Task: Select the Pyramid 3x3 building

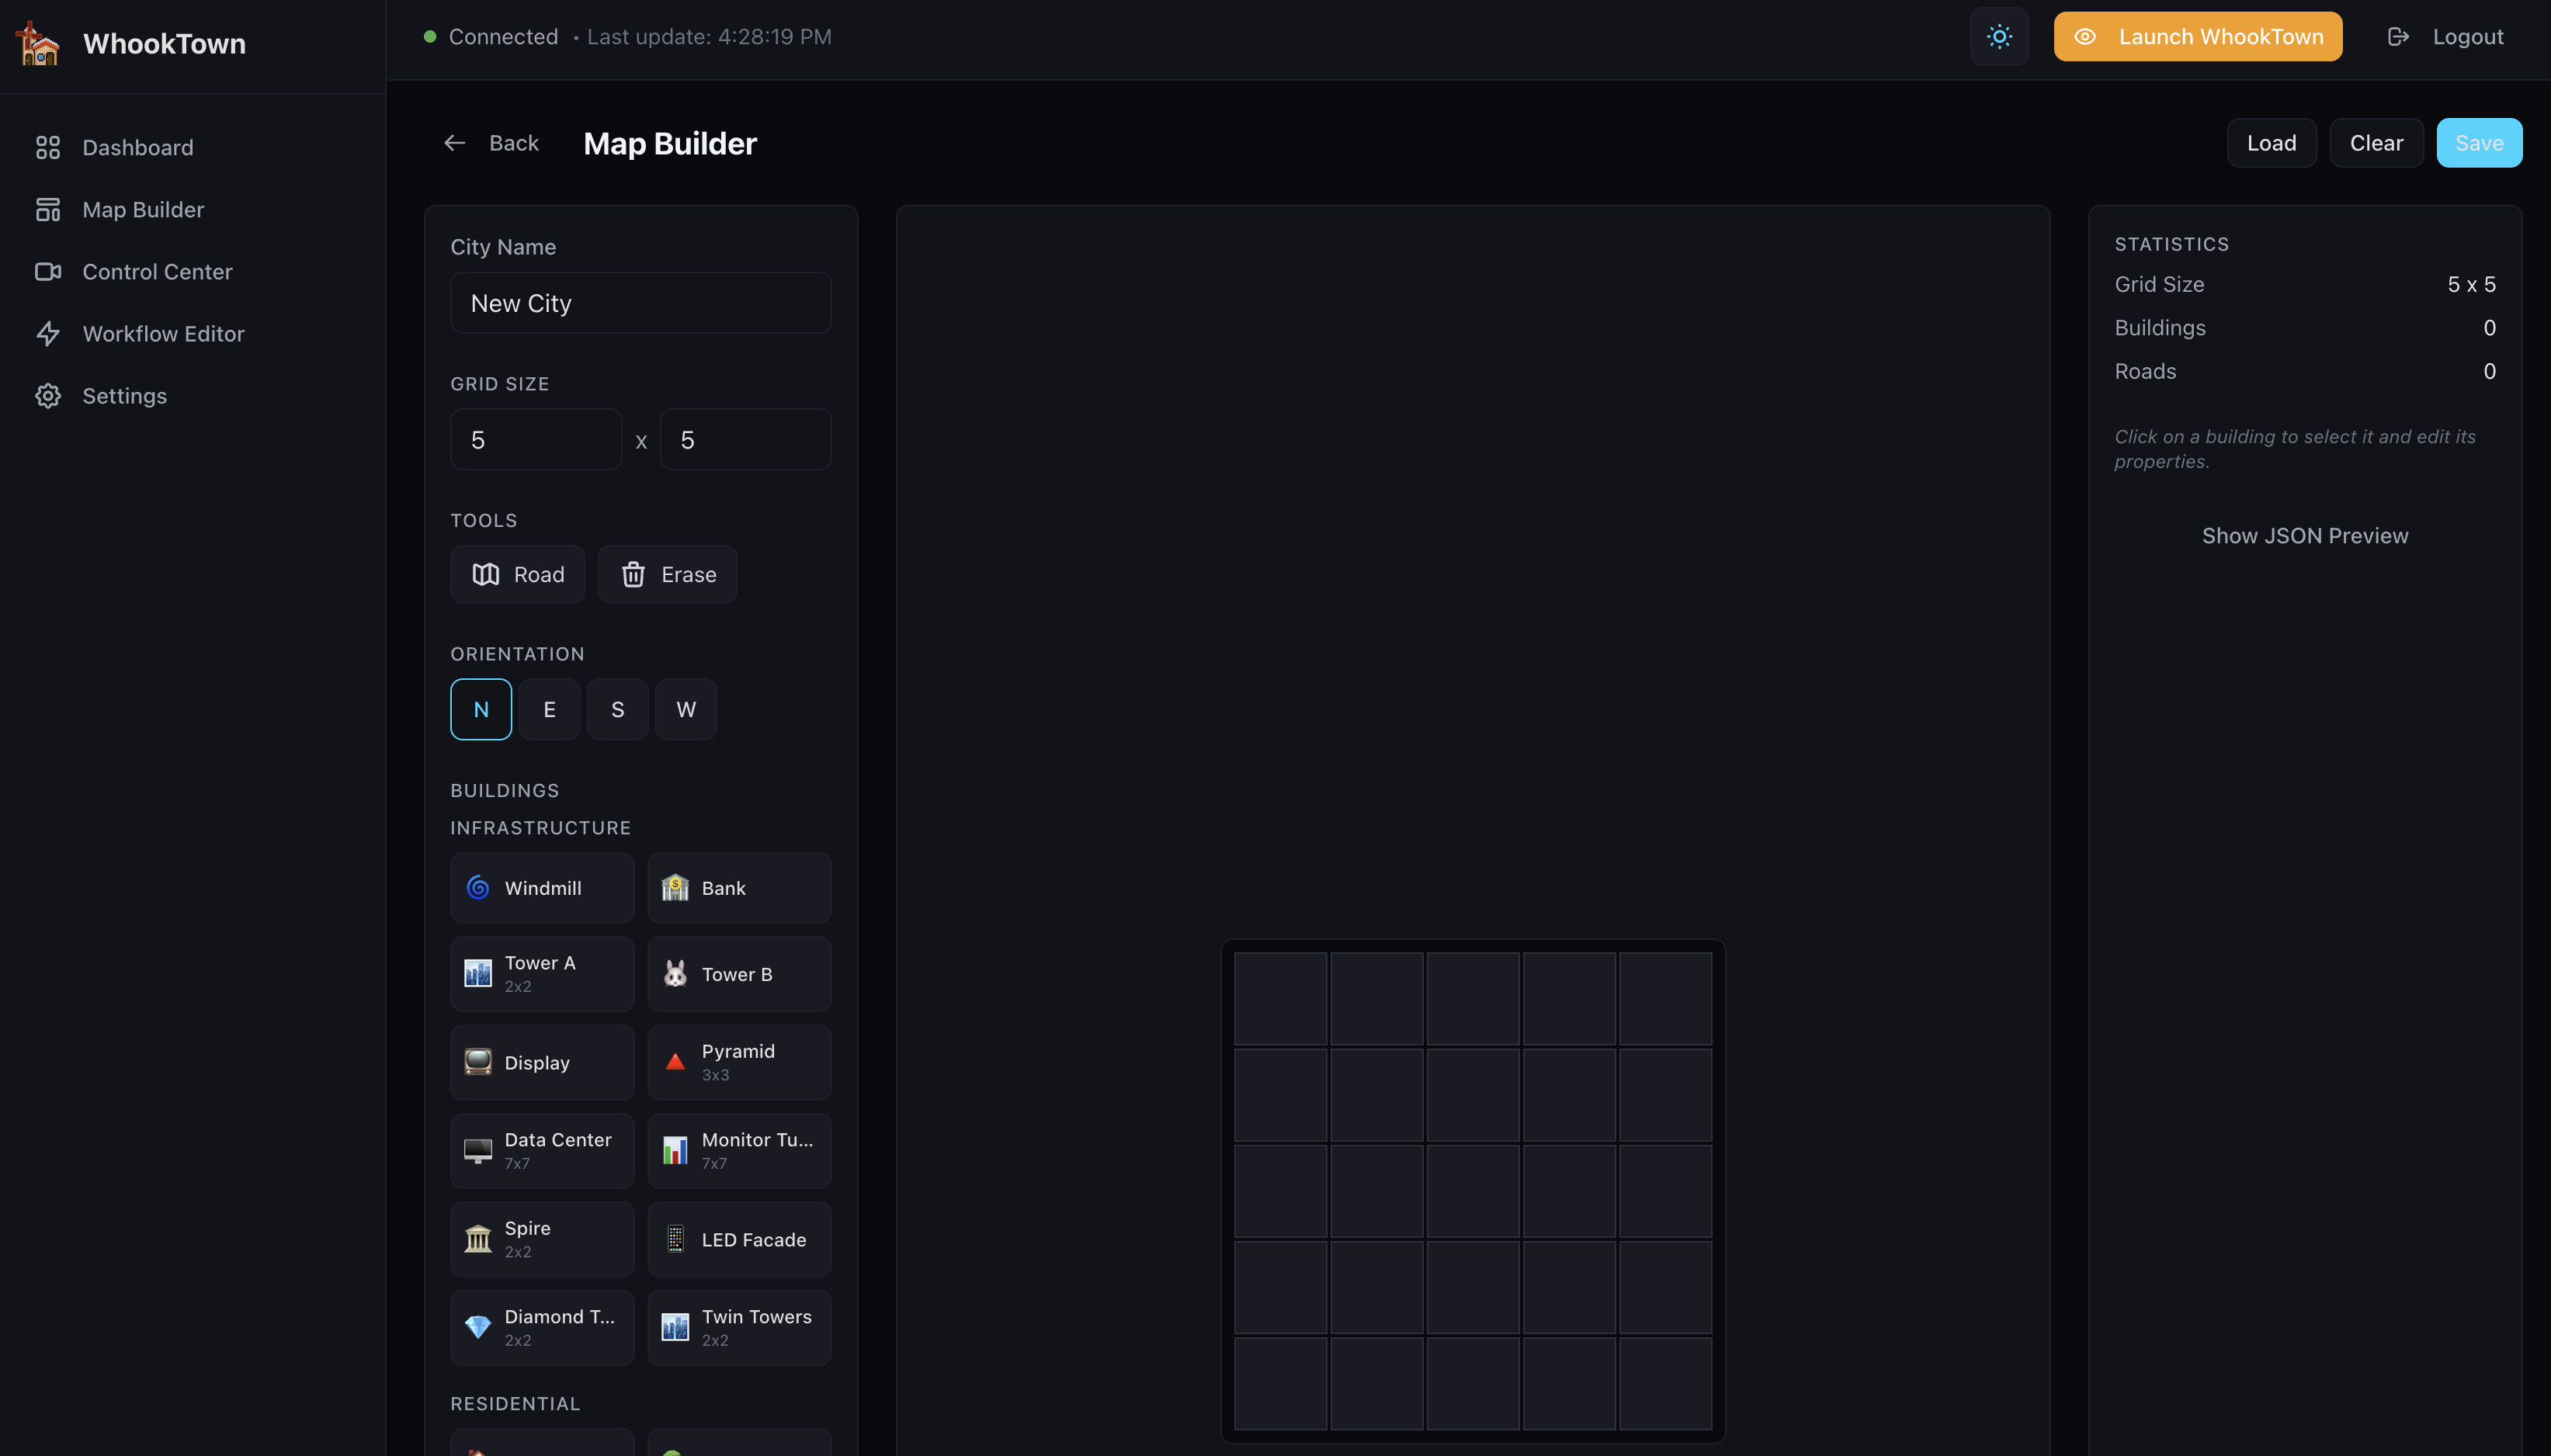Action: [x=738, y=1062]
